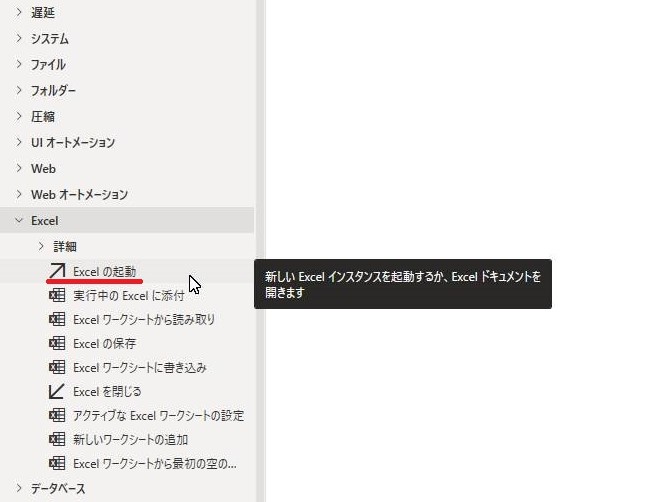Expand the Web オートメーション group
671x502 pixels.
(x=18, y=194)
